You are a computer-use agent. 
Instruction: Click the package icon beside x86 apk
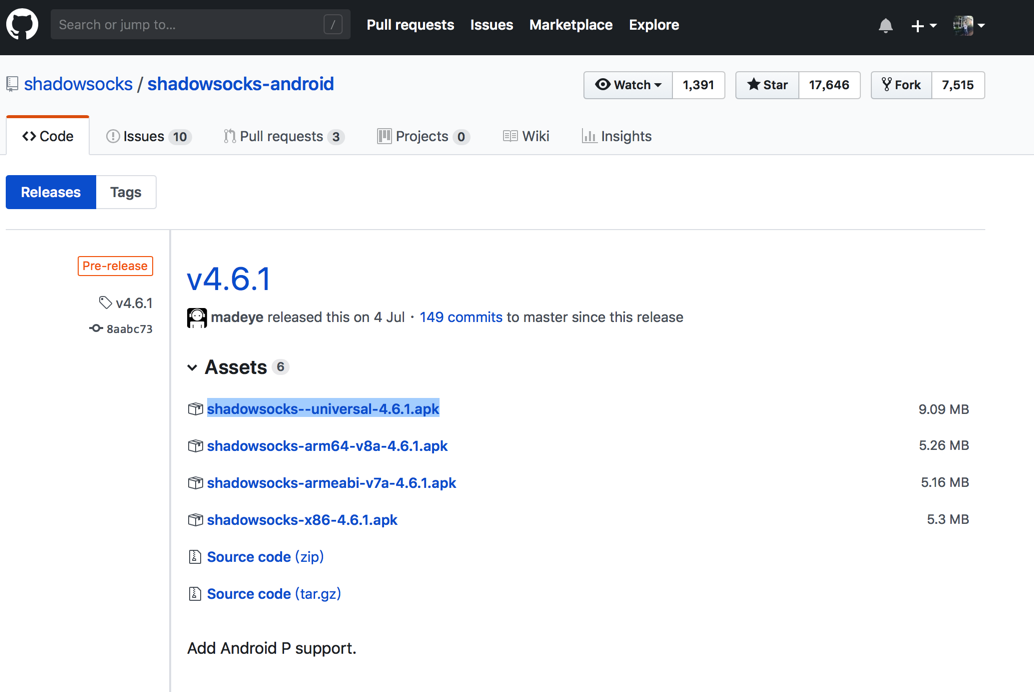(195, 520)
